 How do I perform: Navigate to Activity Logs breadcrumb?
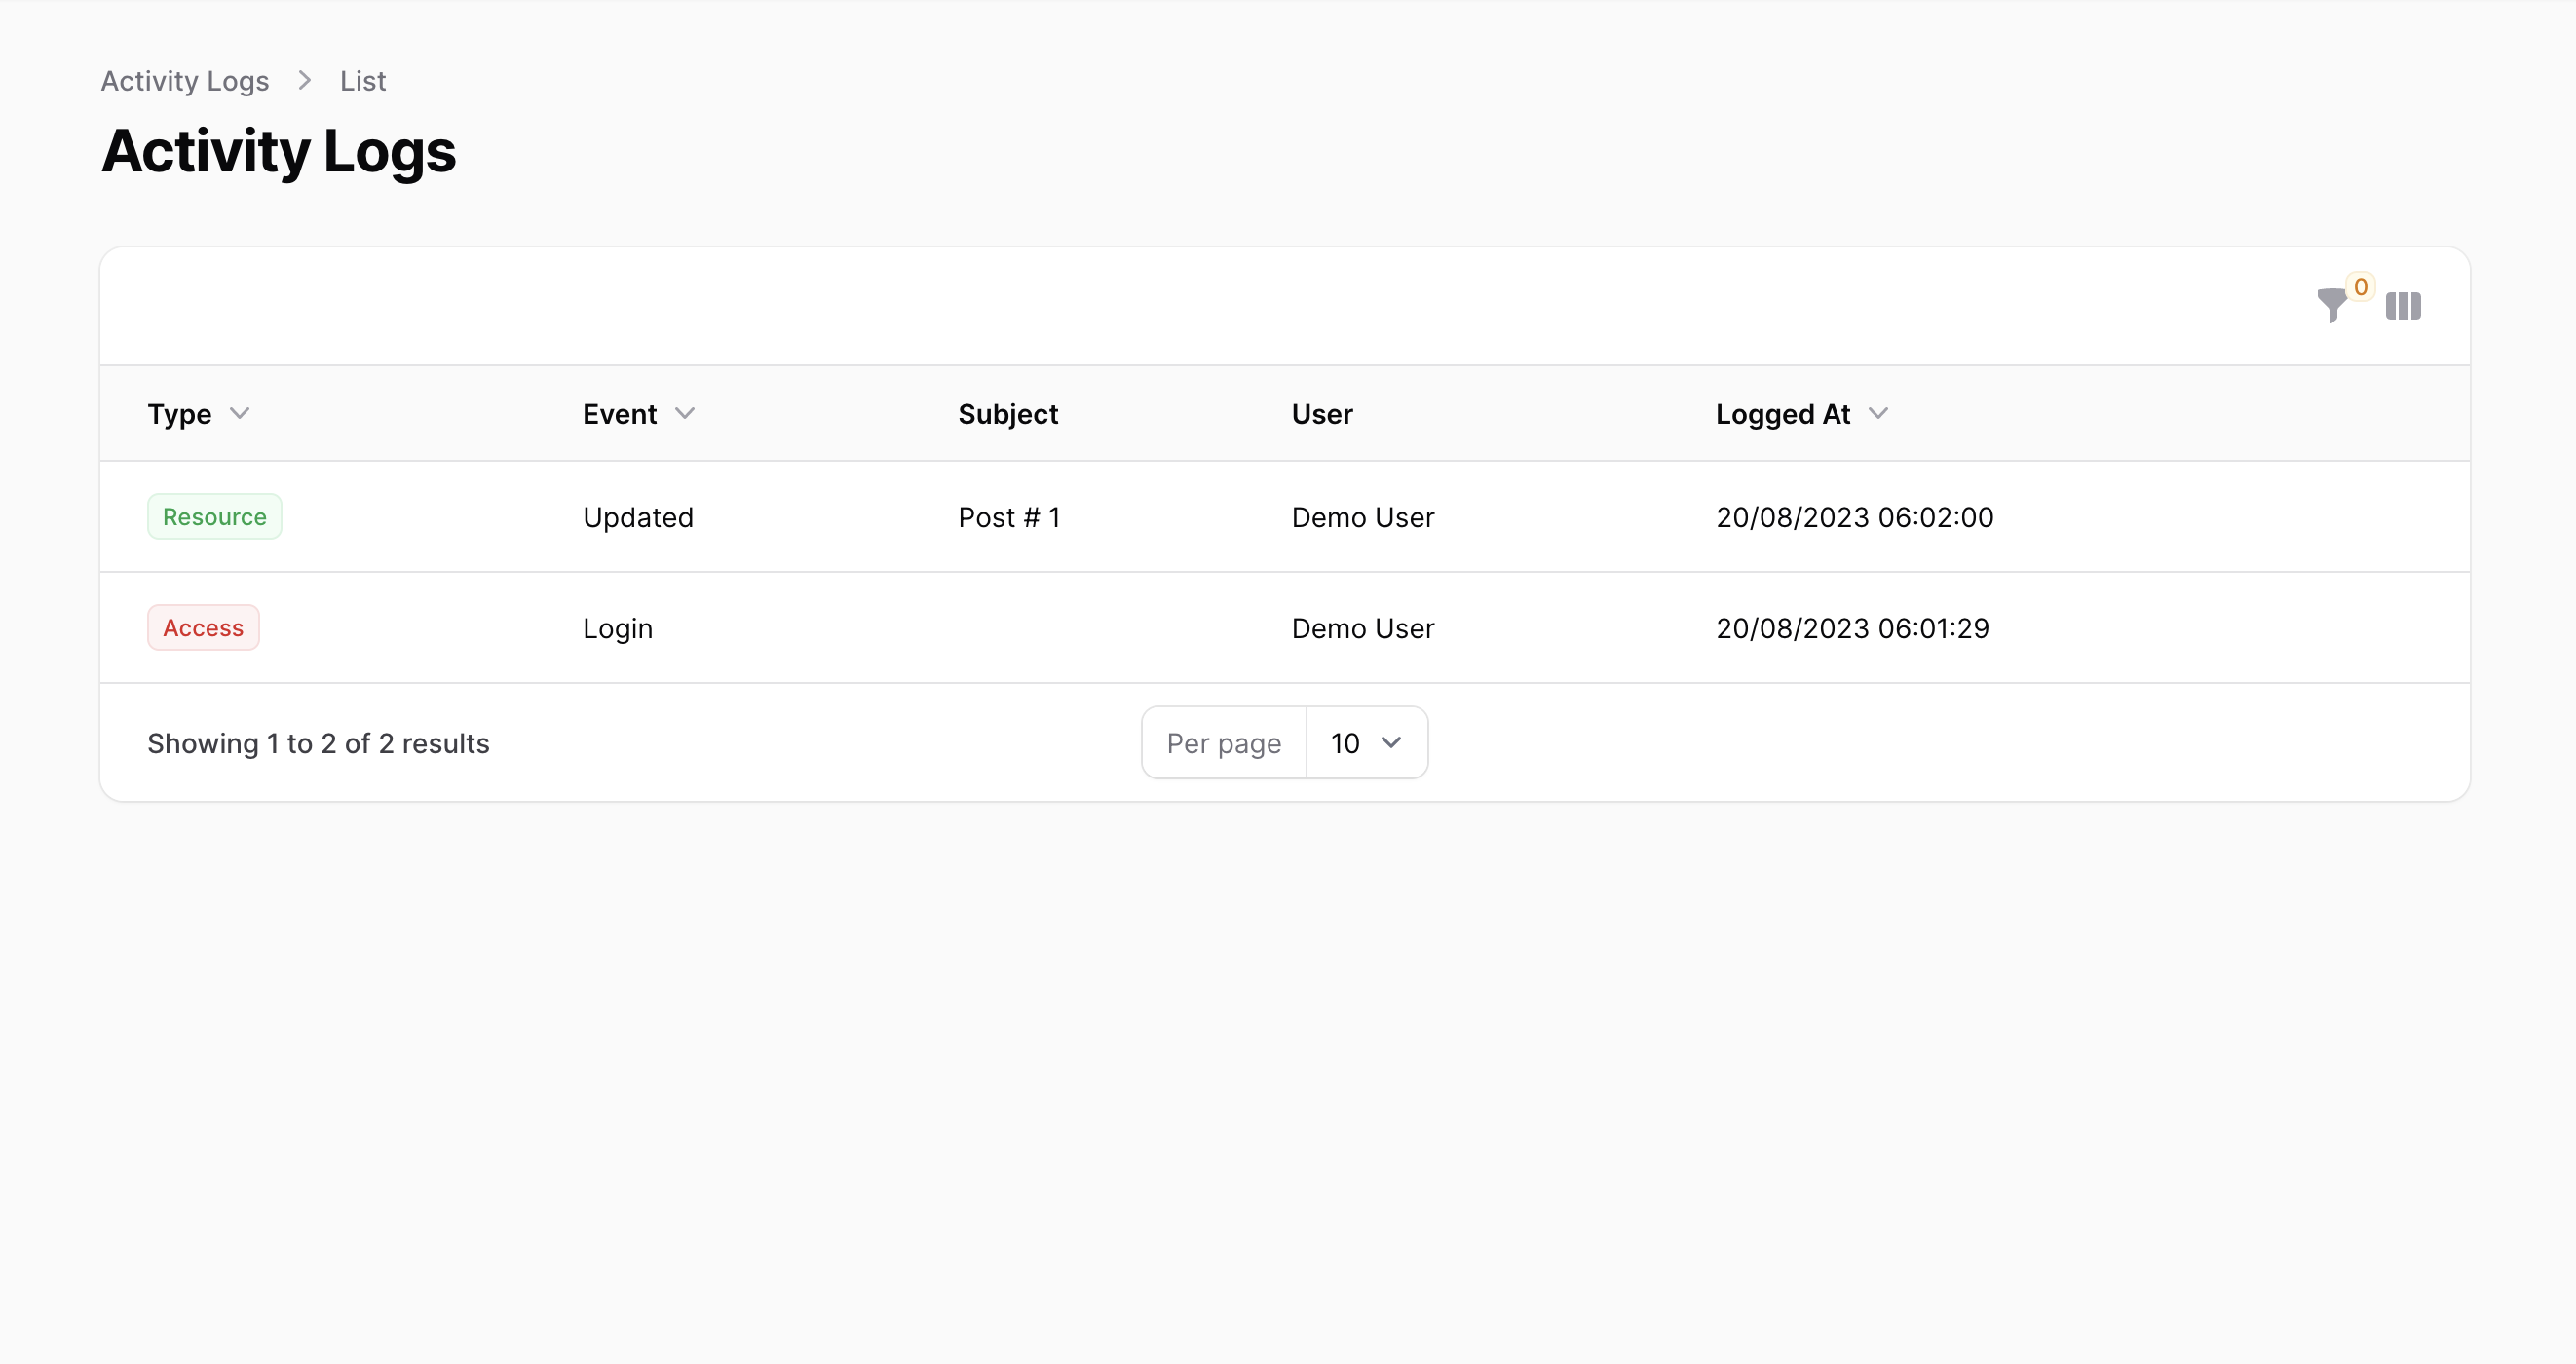click(x=185, y=80)
